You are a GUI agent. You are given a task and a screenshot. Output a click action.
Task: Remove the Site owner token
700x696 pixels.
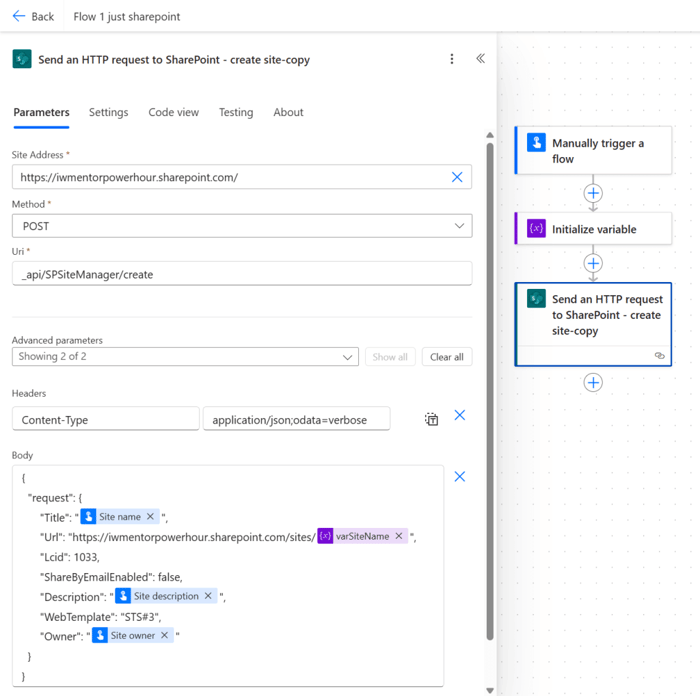tap(165, 635)
